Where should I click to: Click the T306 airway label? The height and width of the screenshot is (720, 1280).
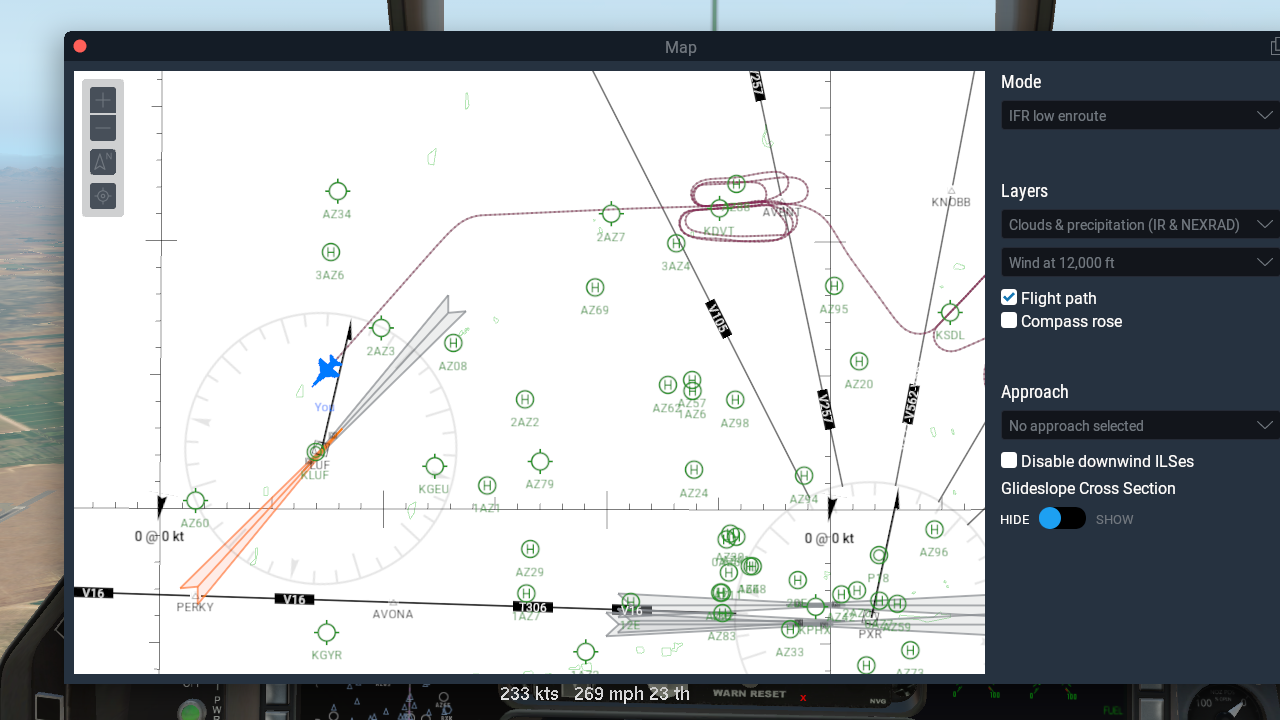pos(532,607)
